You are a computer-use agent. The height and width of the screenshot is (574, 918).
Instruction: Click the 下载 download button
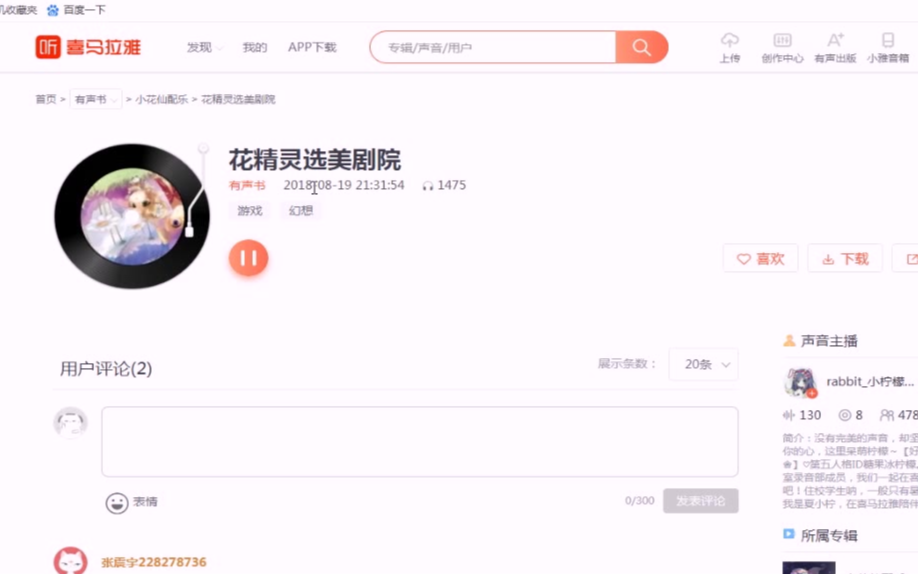click(845, 259)
